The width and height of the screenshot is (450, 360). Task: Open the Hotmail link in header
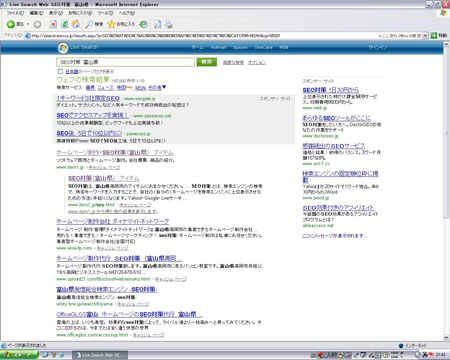point(218,47)
